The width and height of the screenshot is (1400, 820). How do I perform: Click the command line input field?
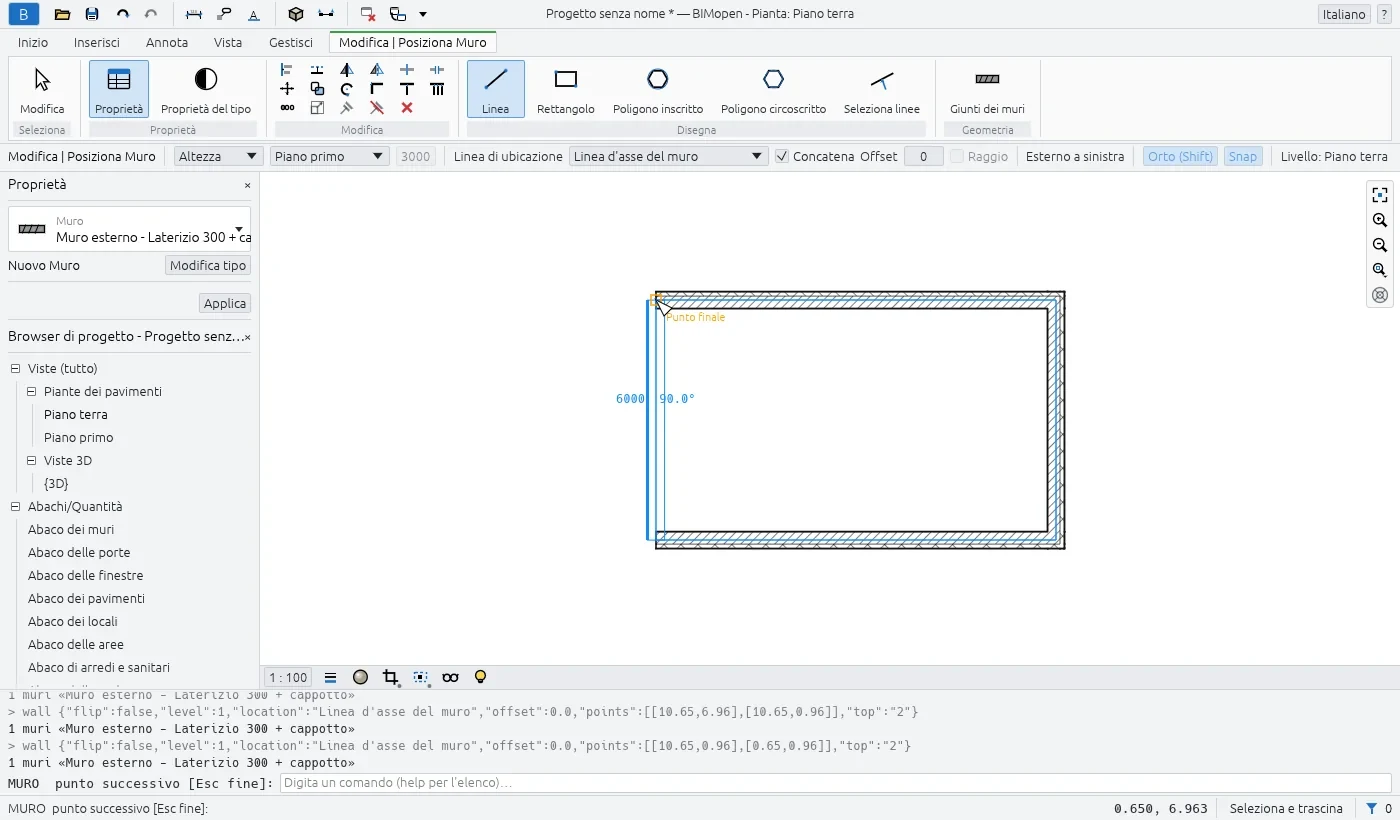click(x=835, y=783)
